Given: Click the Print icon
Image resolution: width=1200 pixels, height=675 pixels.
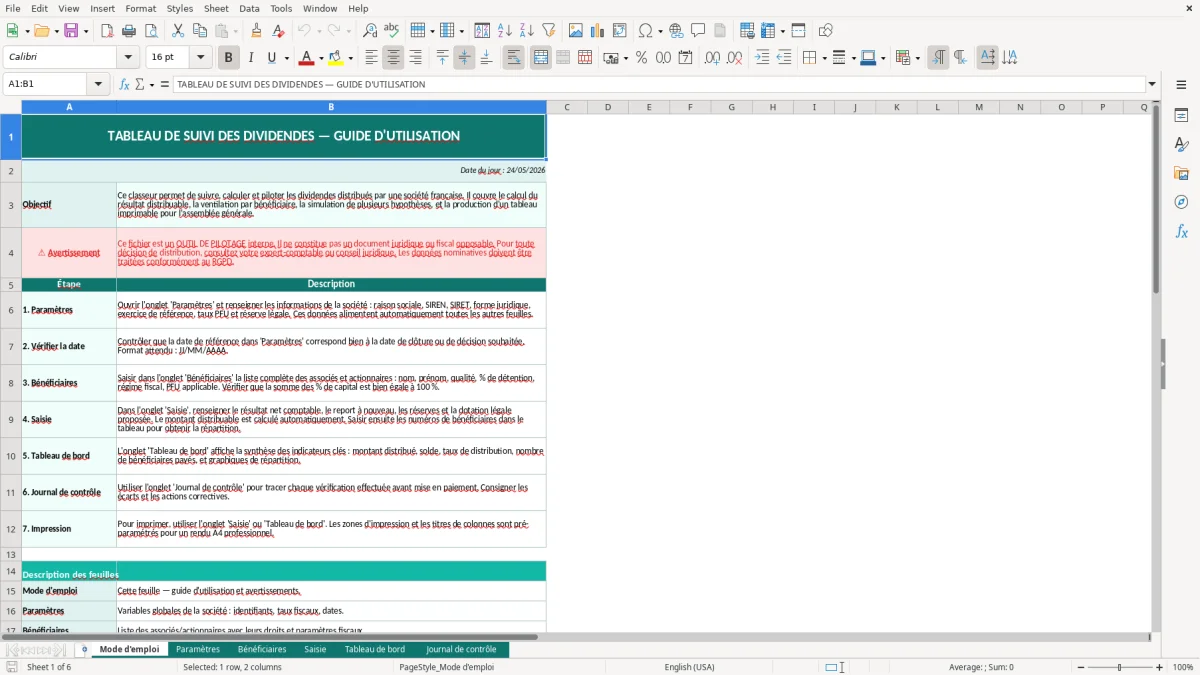Looking at the screenshot, I should pyautogui.click(x=129, y=31).
